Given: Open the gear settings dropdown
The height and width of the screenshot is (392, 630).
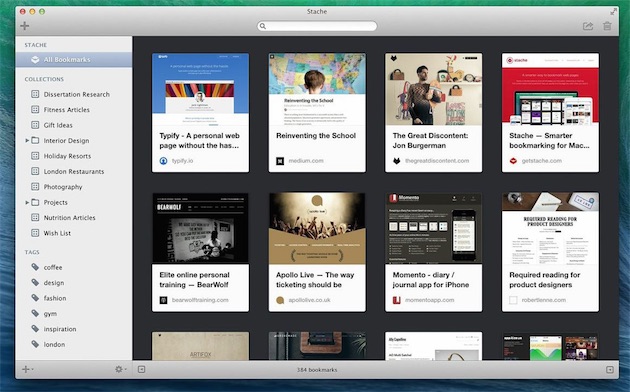Looking at the screenshot, I should point(121,369).
